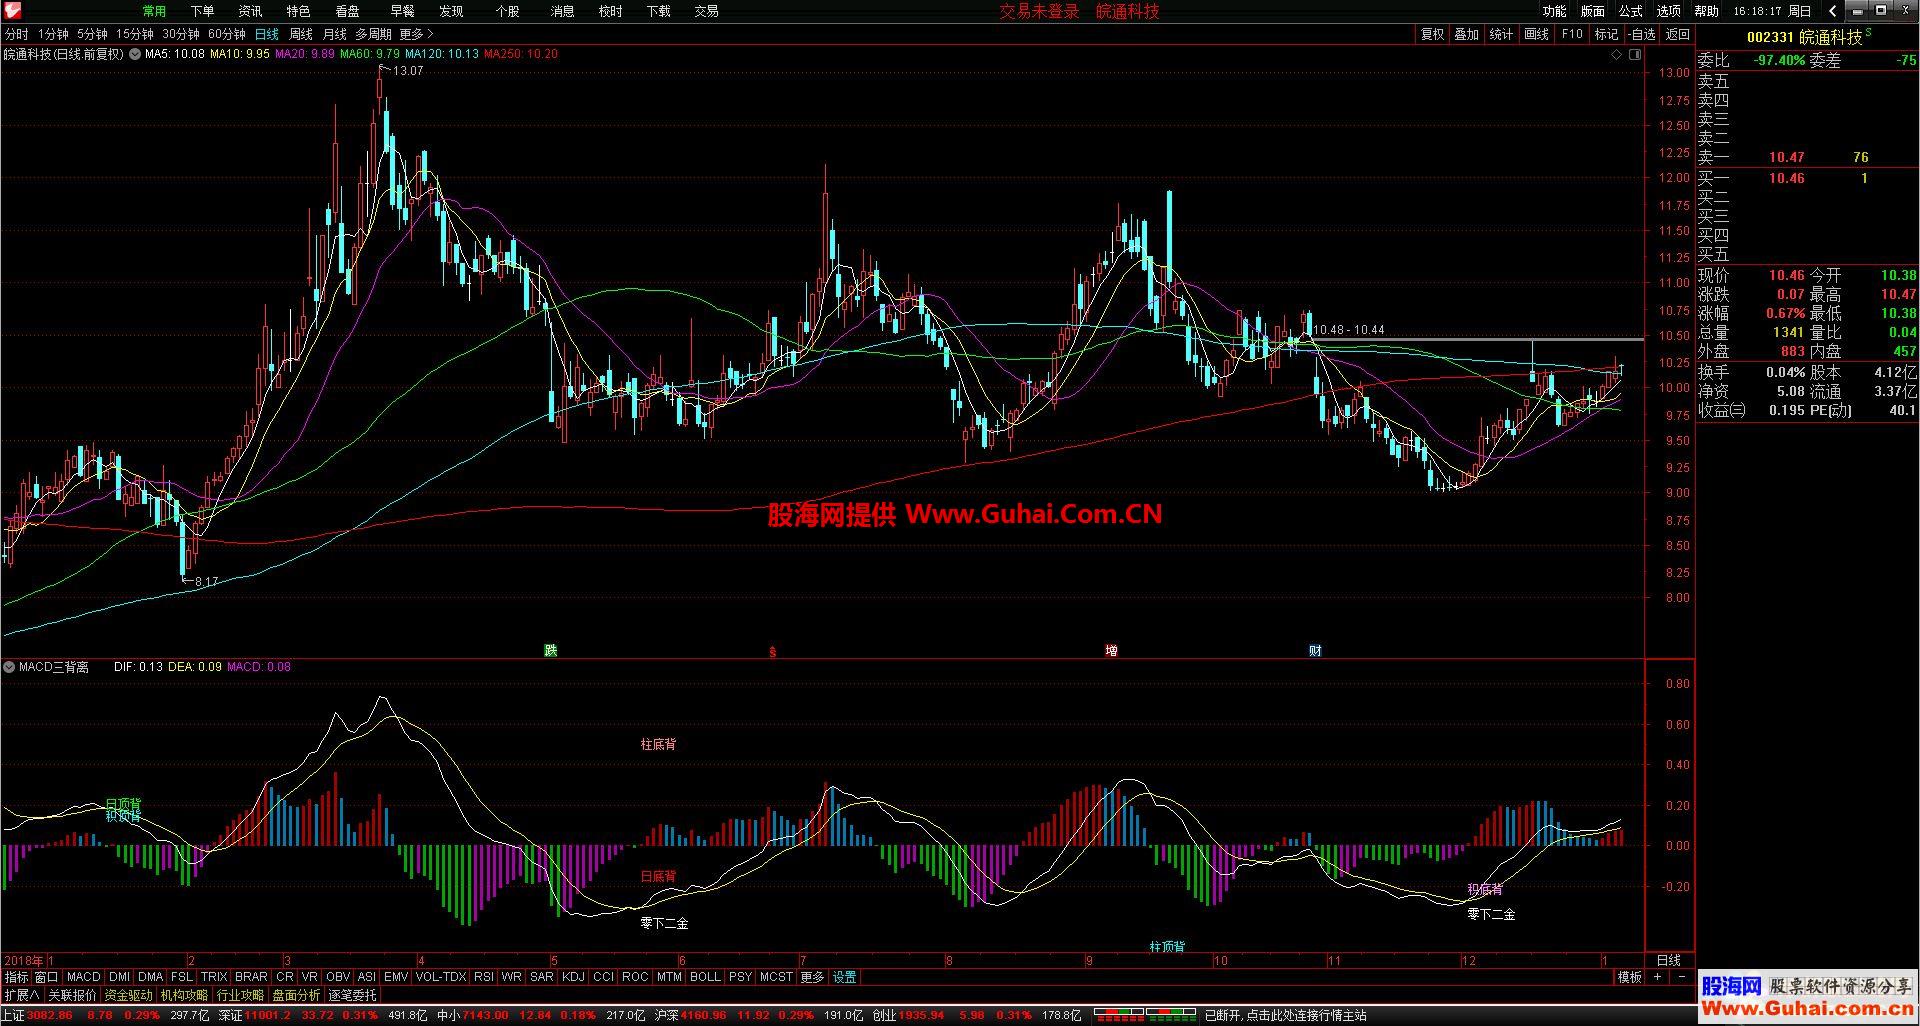
Task: Open the 功能 menu
Action: (1554, 11)
